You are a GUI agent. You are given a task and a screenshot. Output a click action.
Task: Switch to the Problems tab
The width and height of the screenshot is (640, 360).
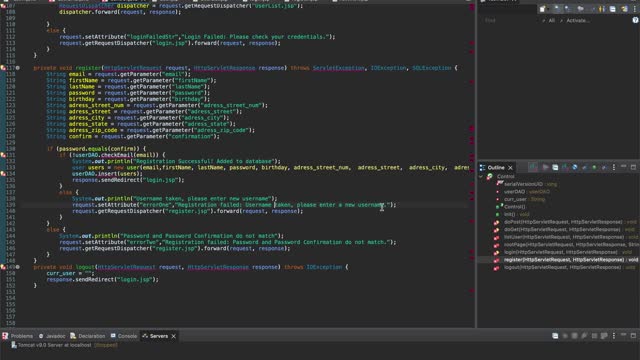click(x=18, y=336)
